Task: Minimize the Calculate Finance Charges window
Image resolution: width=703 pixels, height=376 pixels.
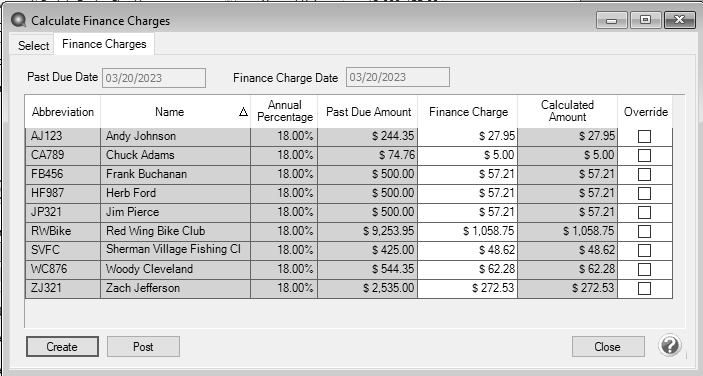Action: pos(612,20)
